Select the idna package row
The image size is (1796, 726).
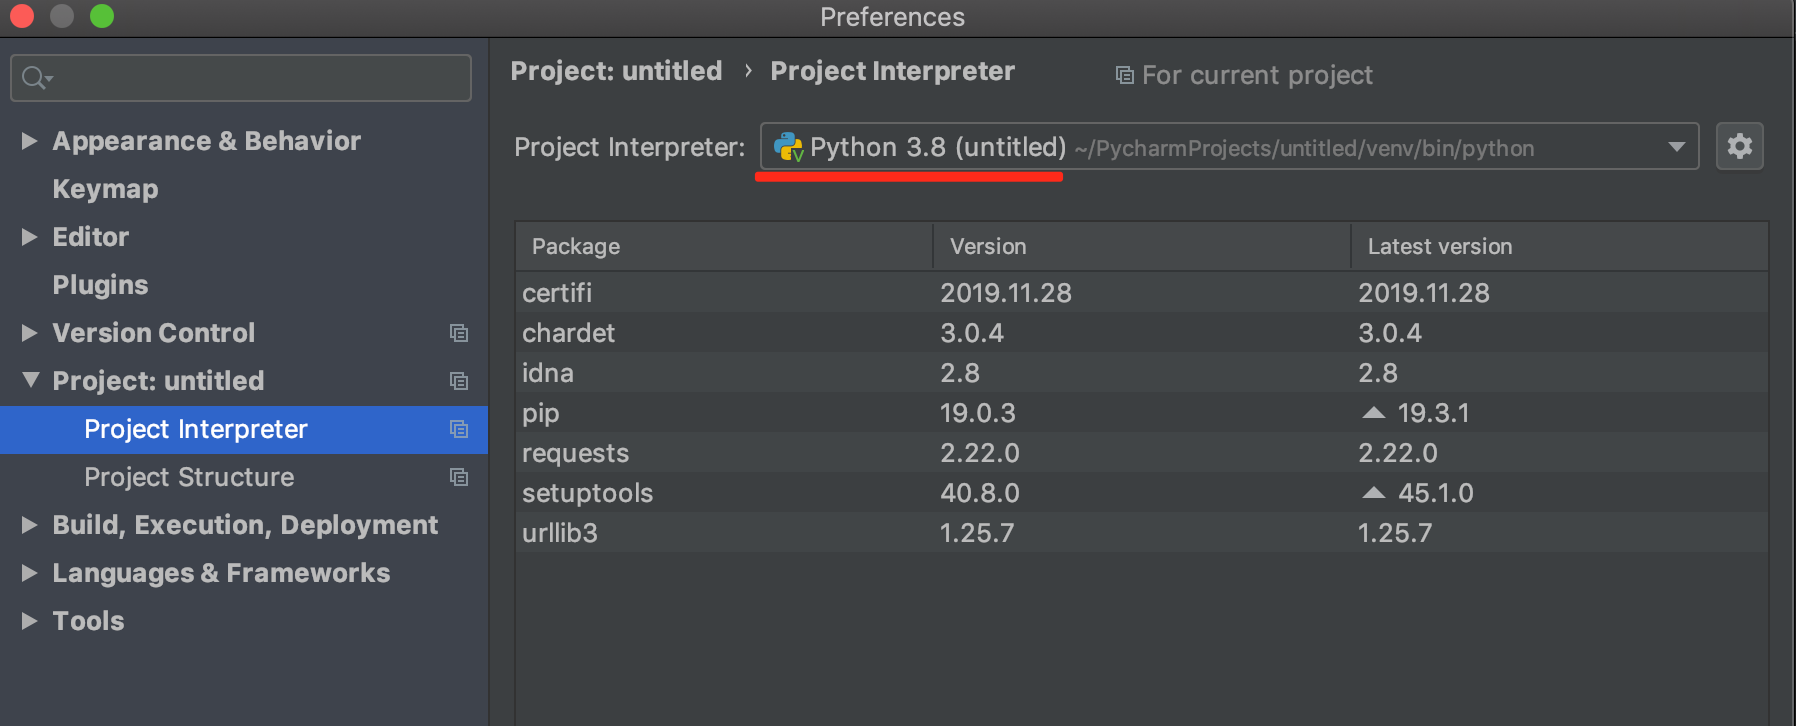pyautogui.click(x=1141, y=372)
